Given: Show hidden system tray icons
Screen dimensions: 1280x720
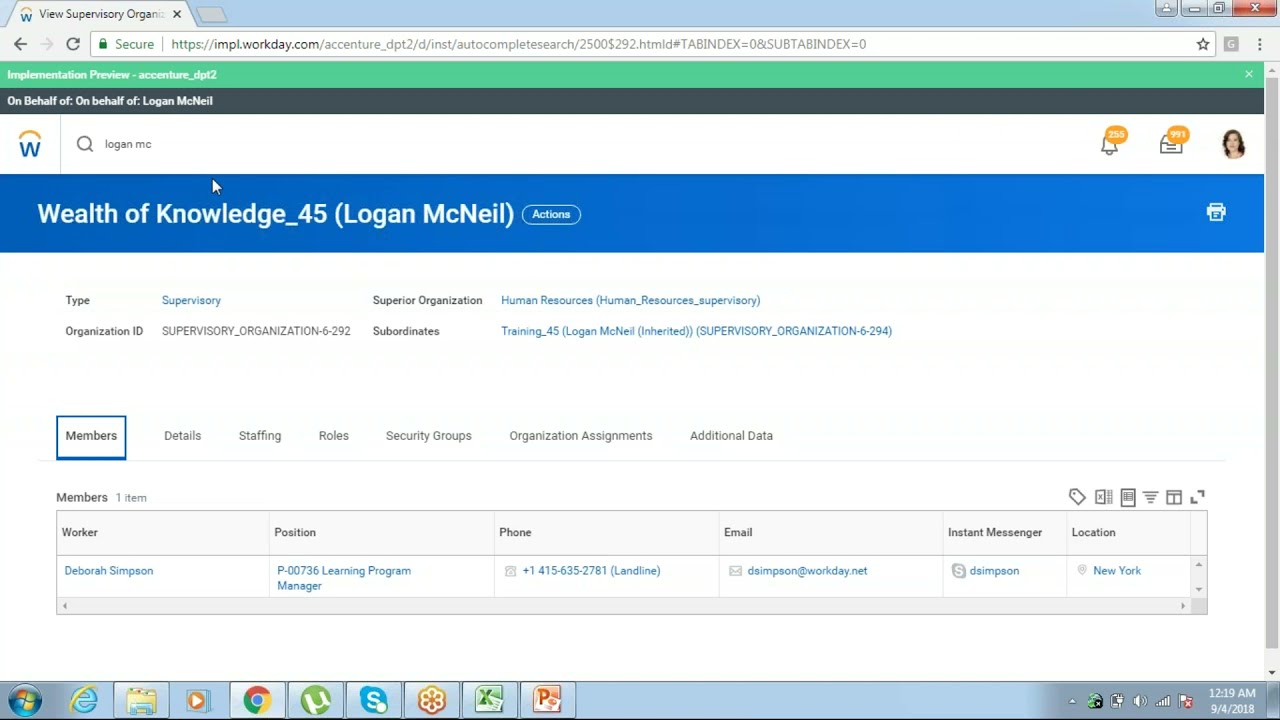Looking at the screenshot, I should 1072,701.
